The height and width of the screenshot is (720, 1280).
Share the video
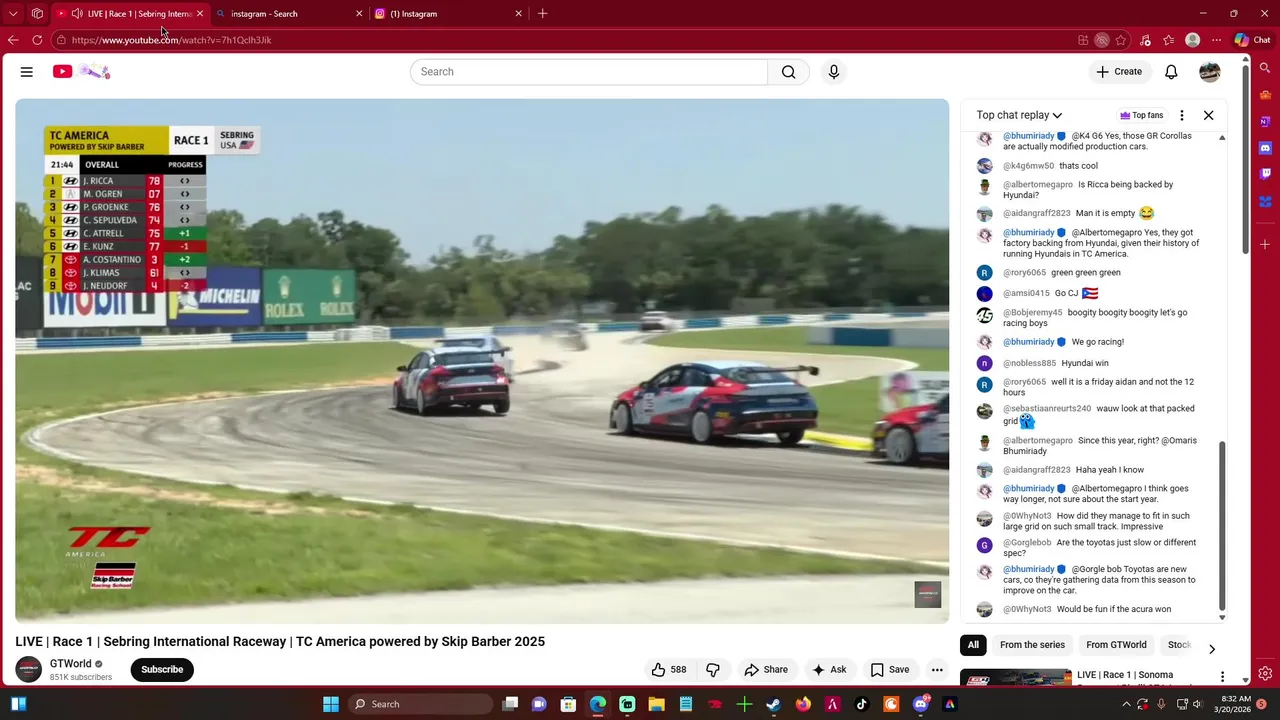(x=765, y=670)
